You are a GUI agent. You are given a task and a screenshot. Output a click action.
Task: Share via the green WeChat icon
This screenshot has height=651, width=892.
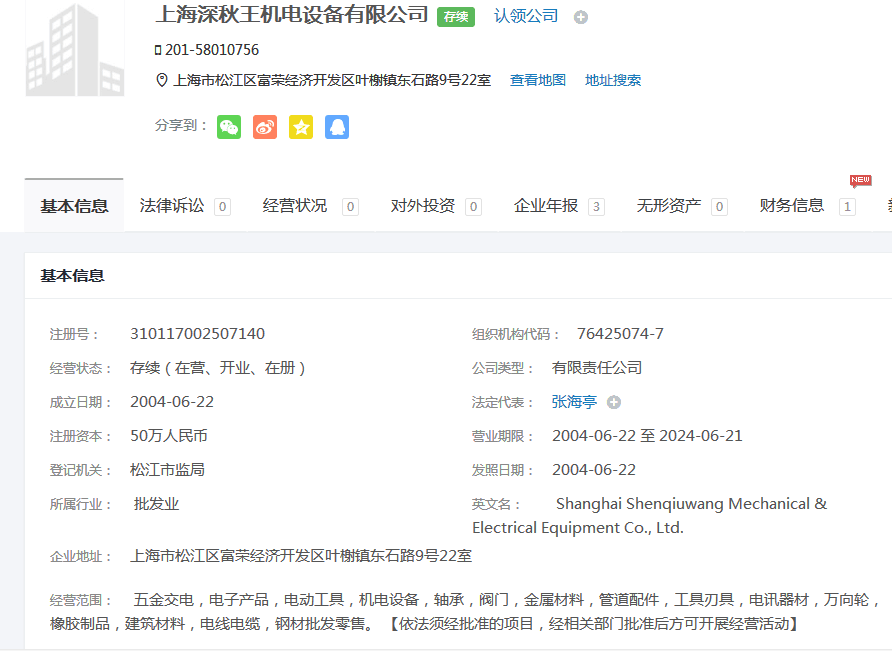(x=229, y=127)
